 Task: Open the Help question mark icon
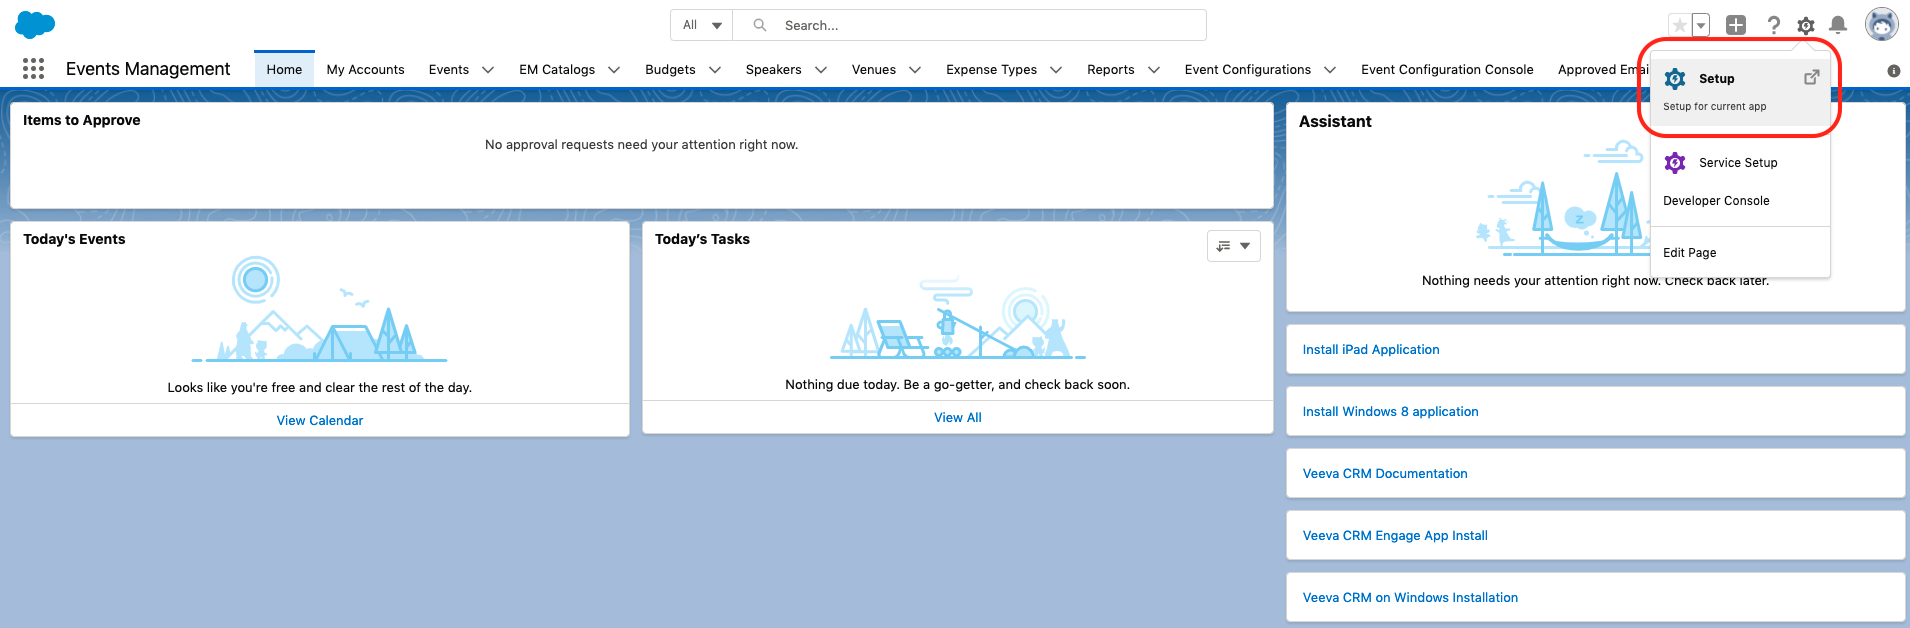[x=1773, y=25]
